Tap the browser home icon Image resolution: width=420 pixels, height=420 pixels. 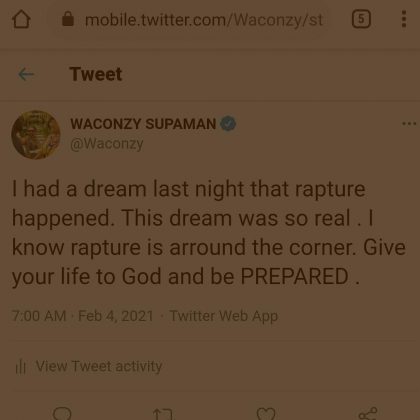[21, 19]
